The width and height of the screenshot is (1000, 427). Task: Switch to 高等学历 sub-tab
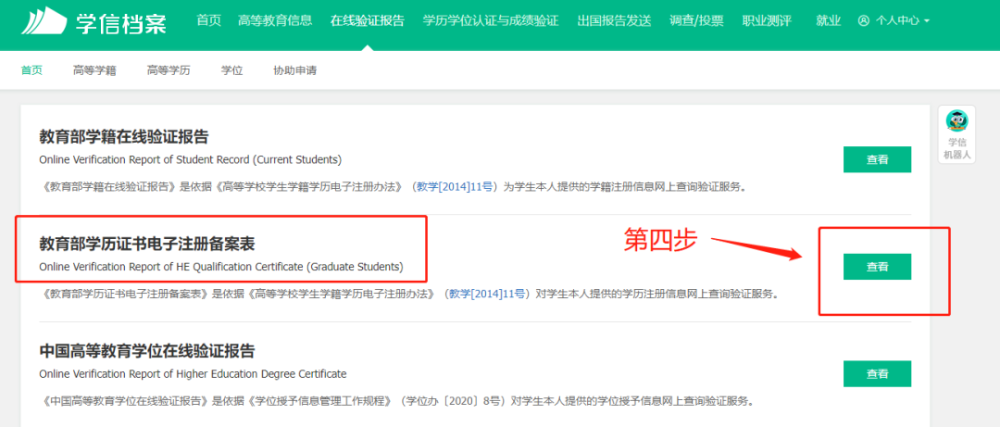(x=168, y=71)
